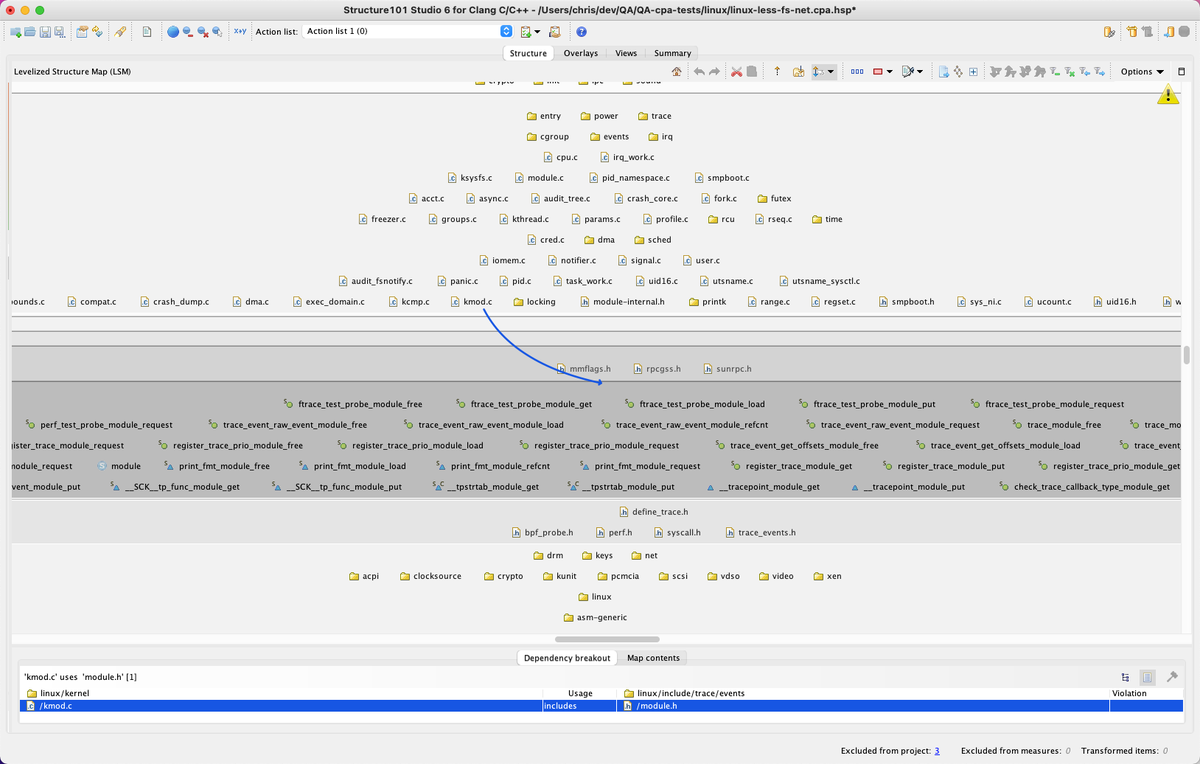Image resolution: width=1200 pixels, height=764 pixels.
Task: Switch to the Structure tab
Action: coord(528,53)
